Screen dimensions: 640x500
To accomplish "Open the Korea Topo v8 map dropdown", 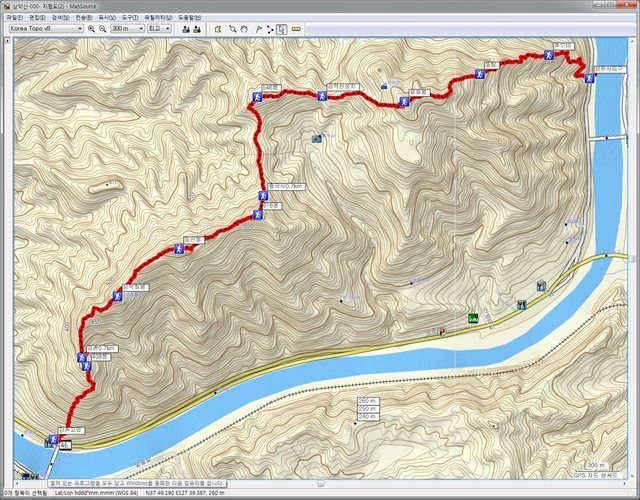I will tap(46, 29).
